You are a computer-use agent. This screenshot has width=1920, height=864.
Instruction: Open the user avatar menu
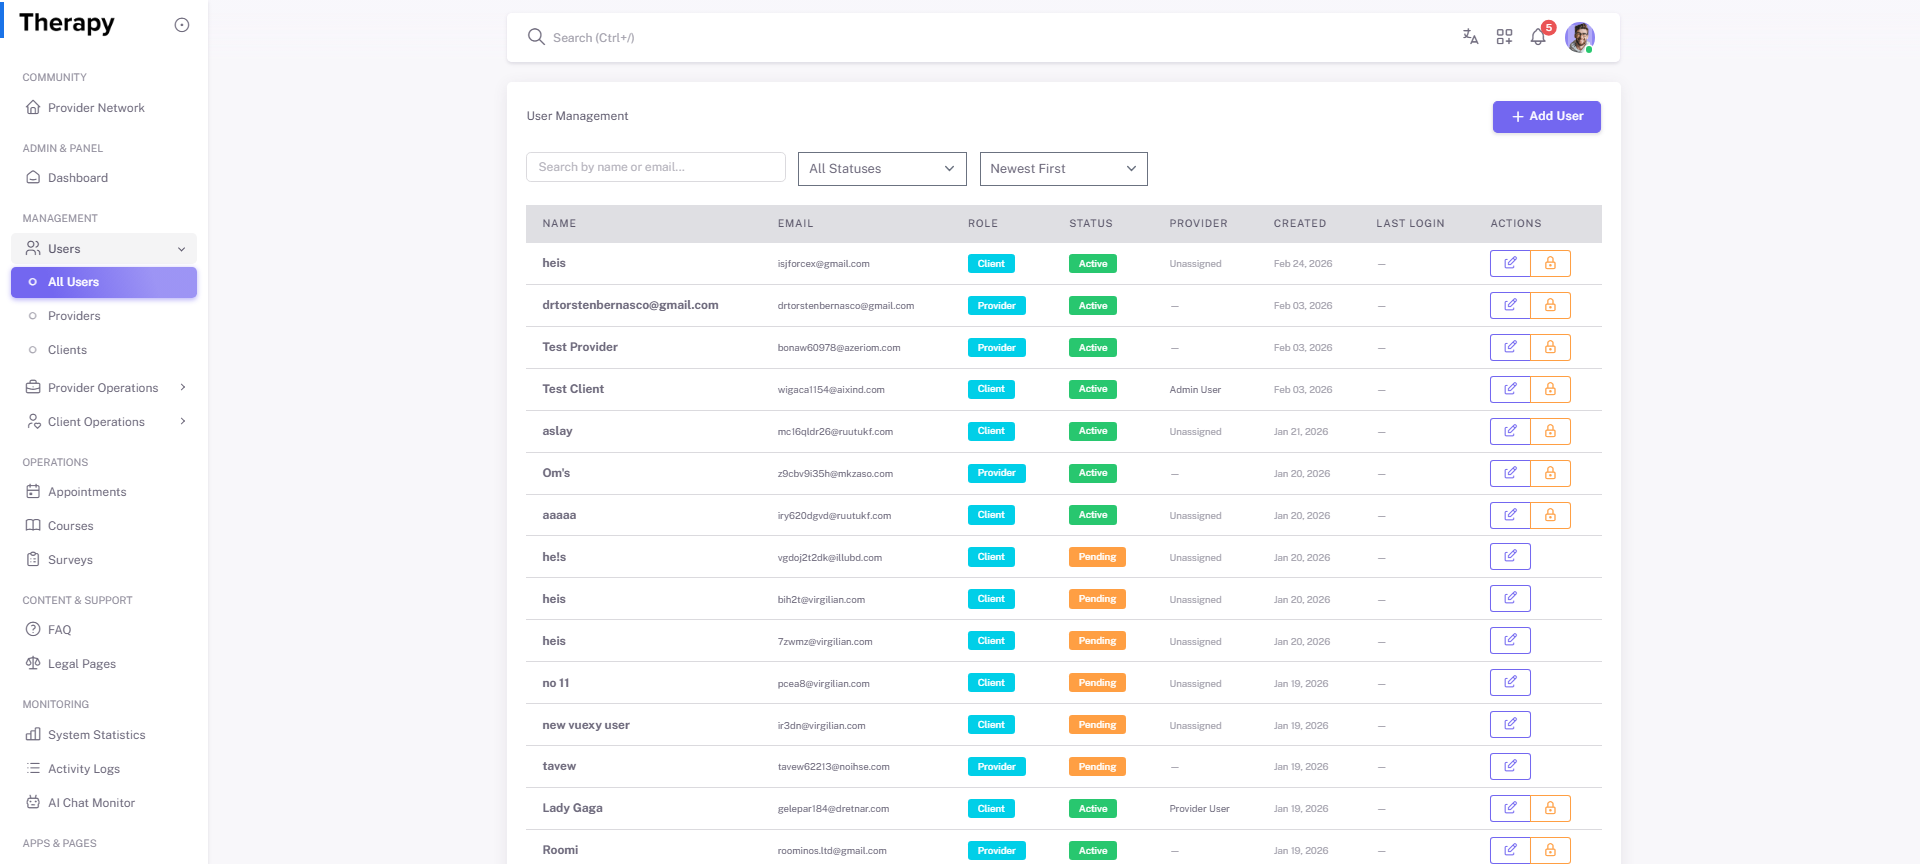[x=1580, y=37]
